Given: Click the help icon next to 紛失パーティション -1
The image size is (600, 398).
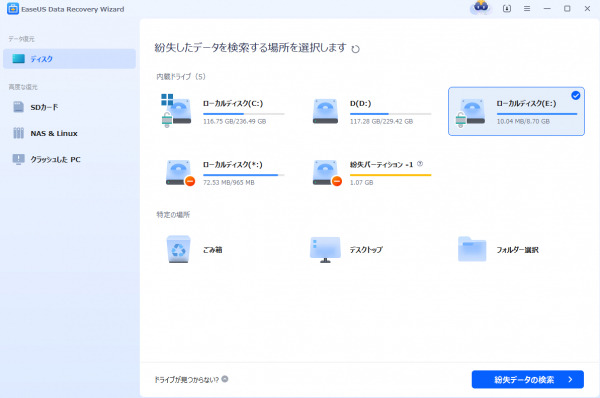Looking at the screenshot, I should point(420,164).
